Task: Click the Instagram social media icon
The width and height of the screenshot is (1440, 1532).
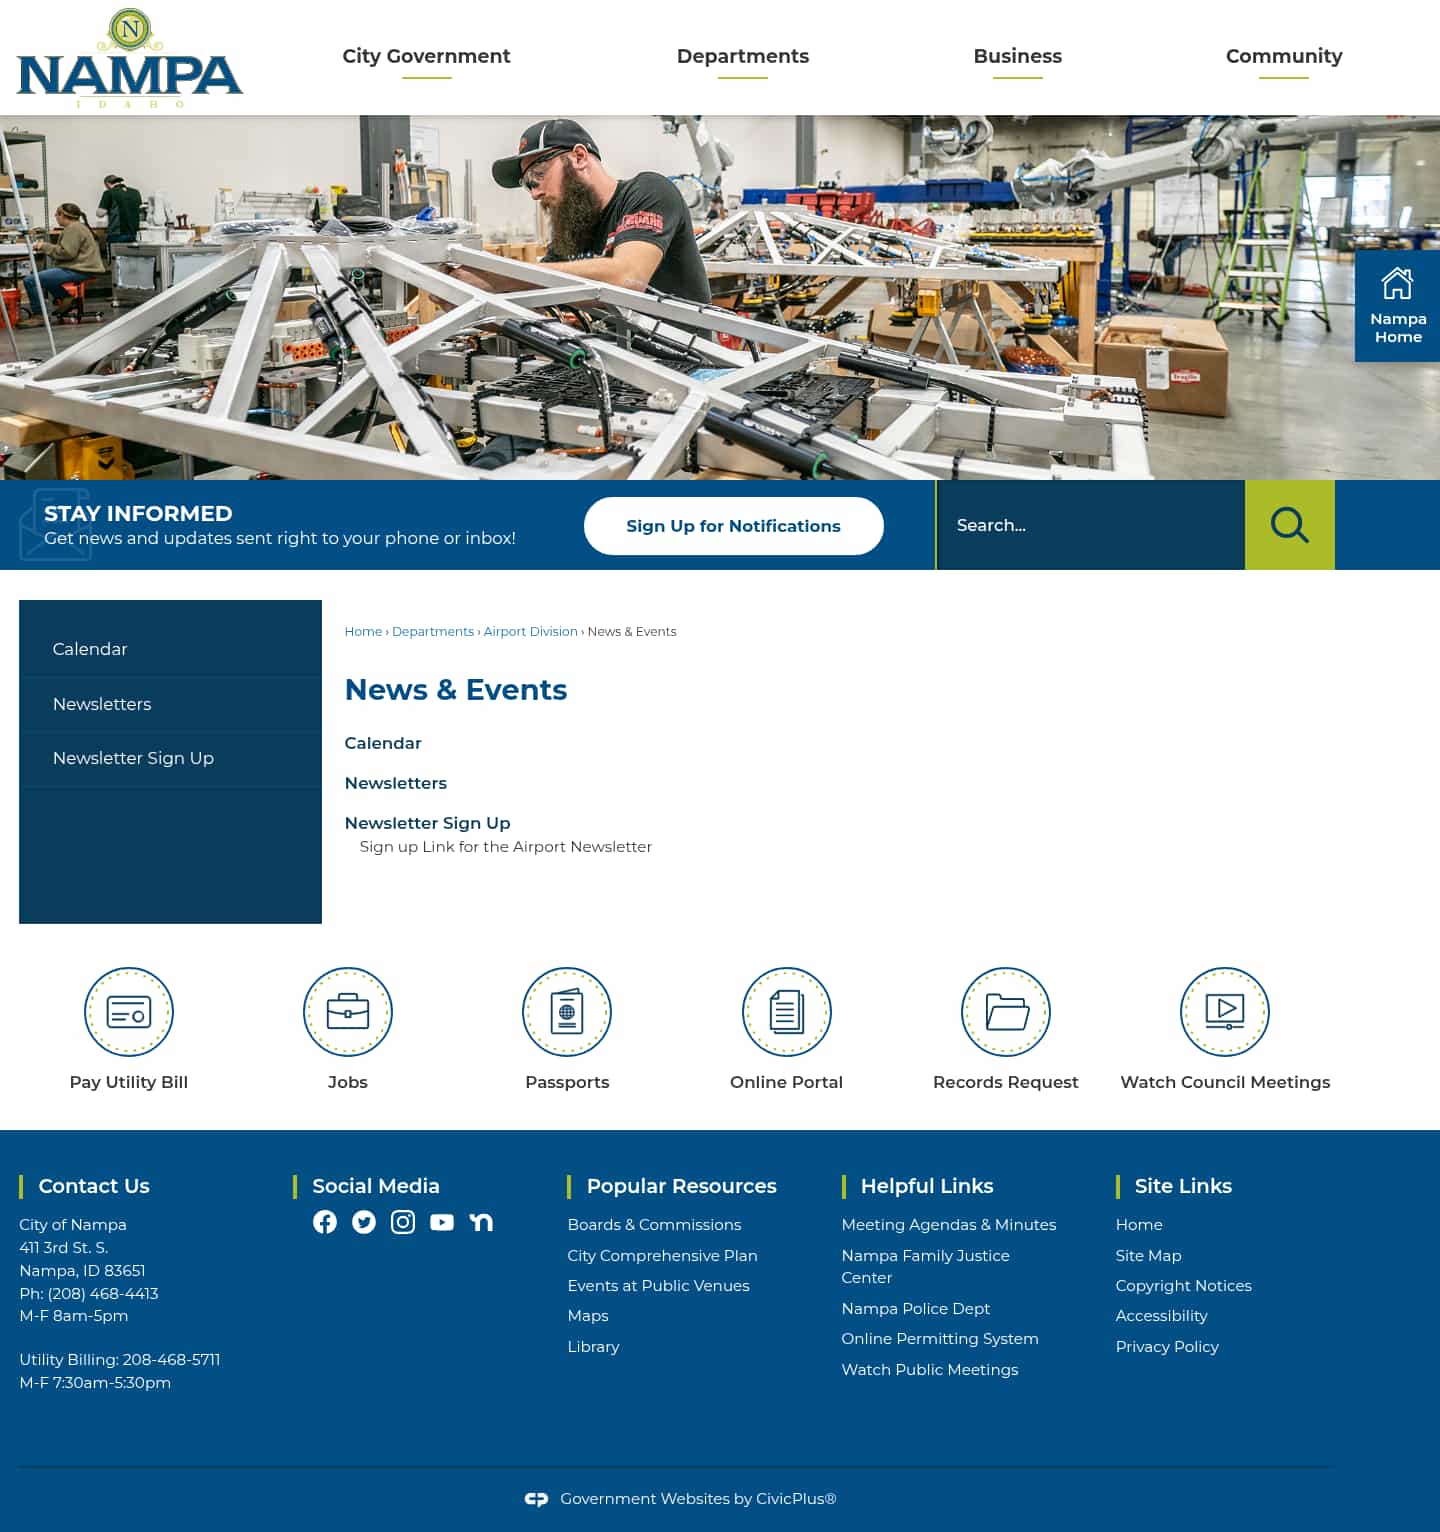Action: (403, 1222)
